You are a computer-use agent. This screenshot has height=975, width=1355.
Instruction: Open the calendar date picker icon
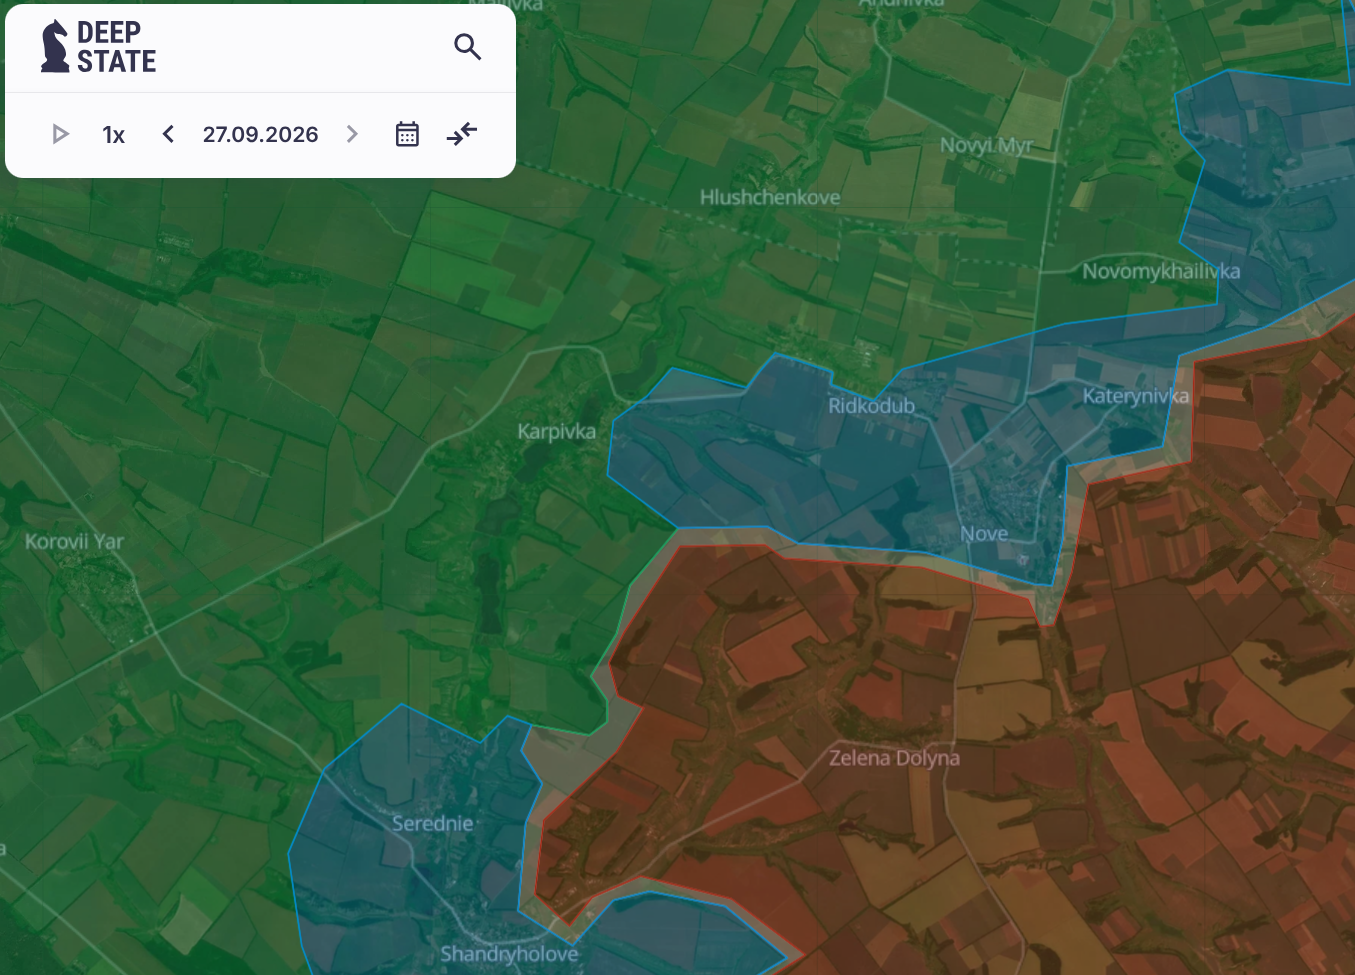tap(407, 134)
